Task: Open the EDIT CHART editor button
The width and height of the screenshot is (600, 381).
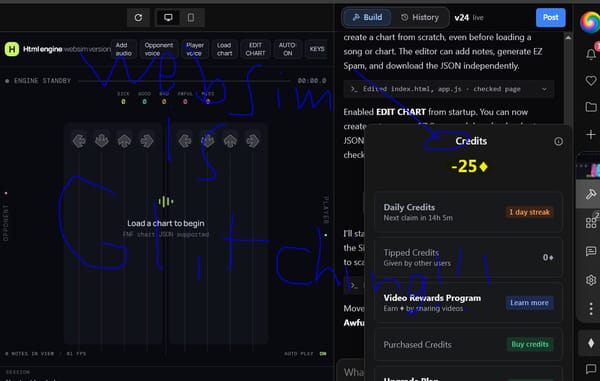Action: [x=255, y=49]
